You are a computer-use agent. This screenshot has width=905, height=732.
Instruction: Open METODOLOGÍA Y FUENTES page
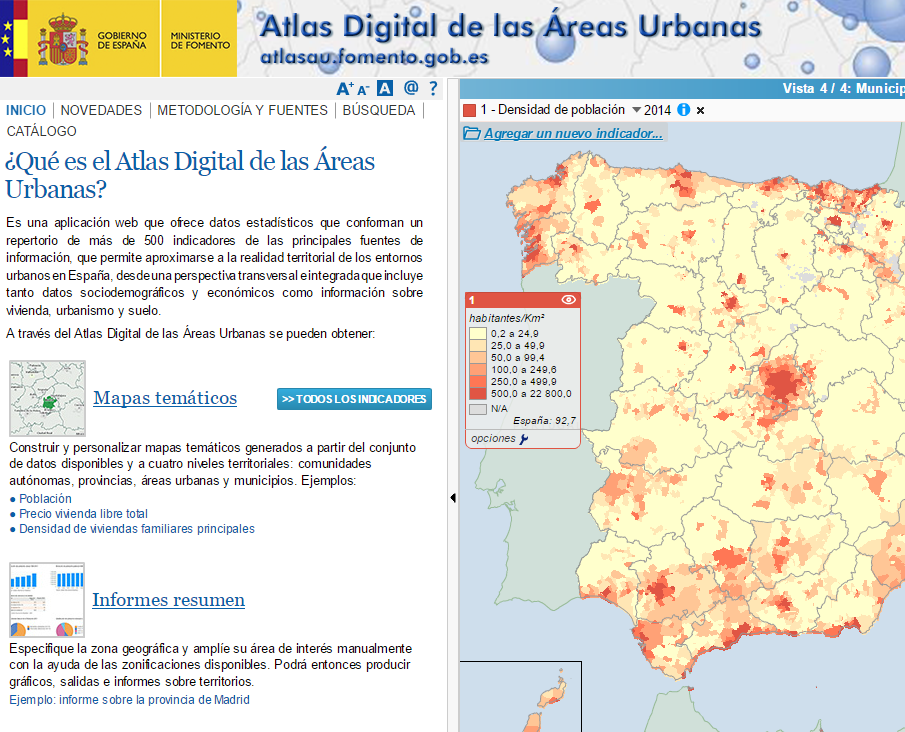tap(242, 110)
